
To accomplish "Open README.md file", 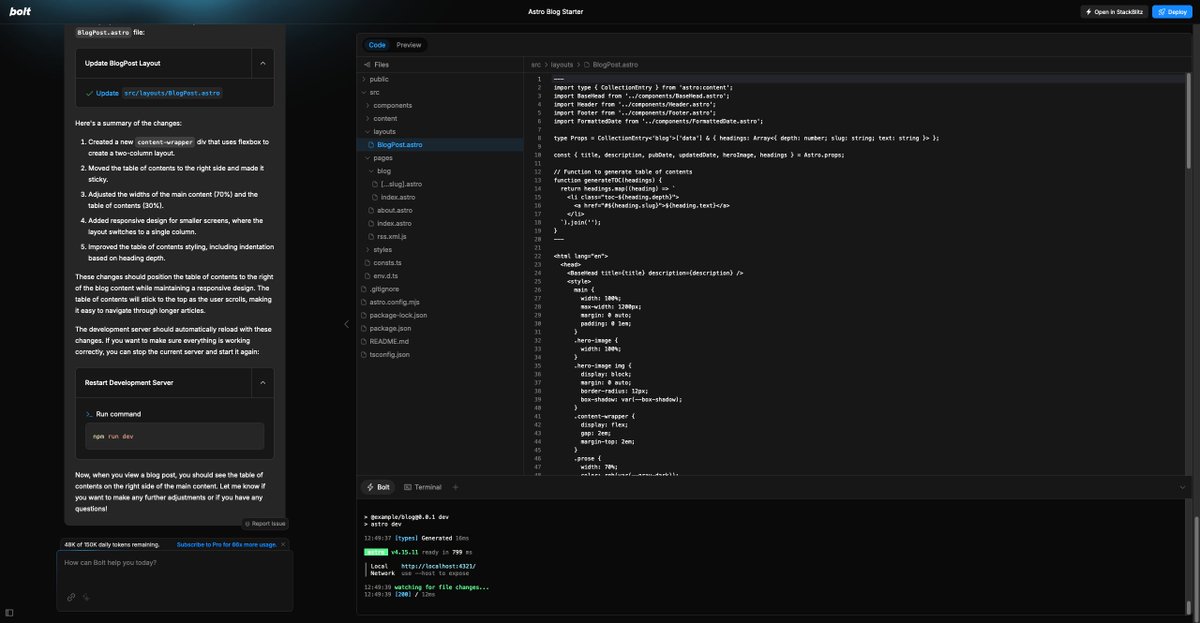I will pyautogui.click(x=441, y=341).
